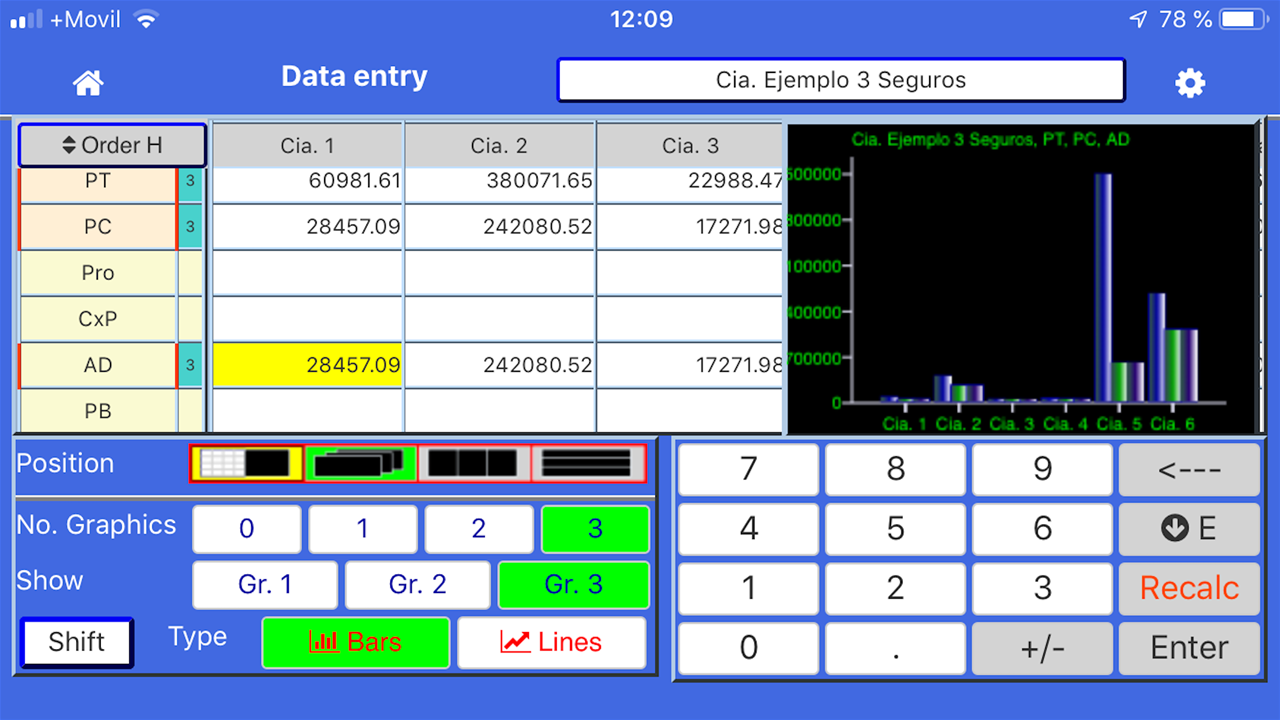Tap the backspace arrow key
The height and width of the screenshot is (720, 1280).
pos(1189,469)
